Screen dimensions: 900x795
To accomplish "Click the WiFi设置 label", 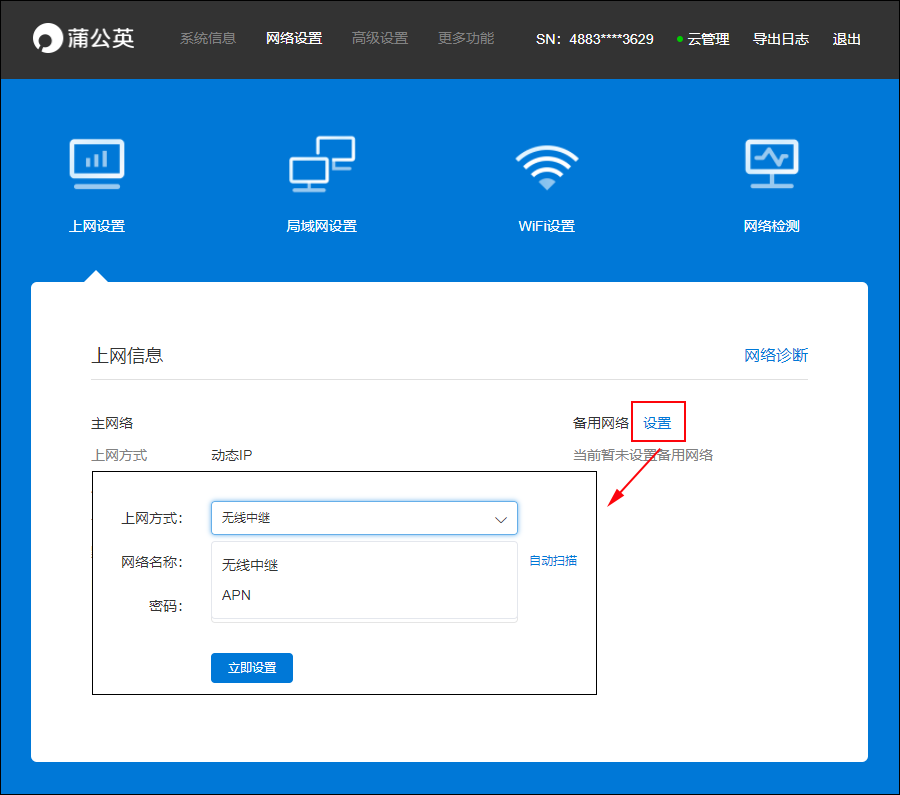I will coord(546,226).
